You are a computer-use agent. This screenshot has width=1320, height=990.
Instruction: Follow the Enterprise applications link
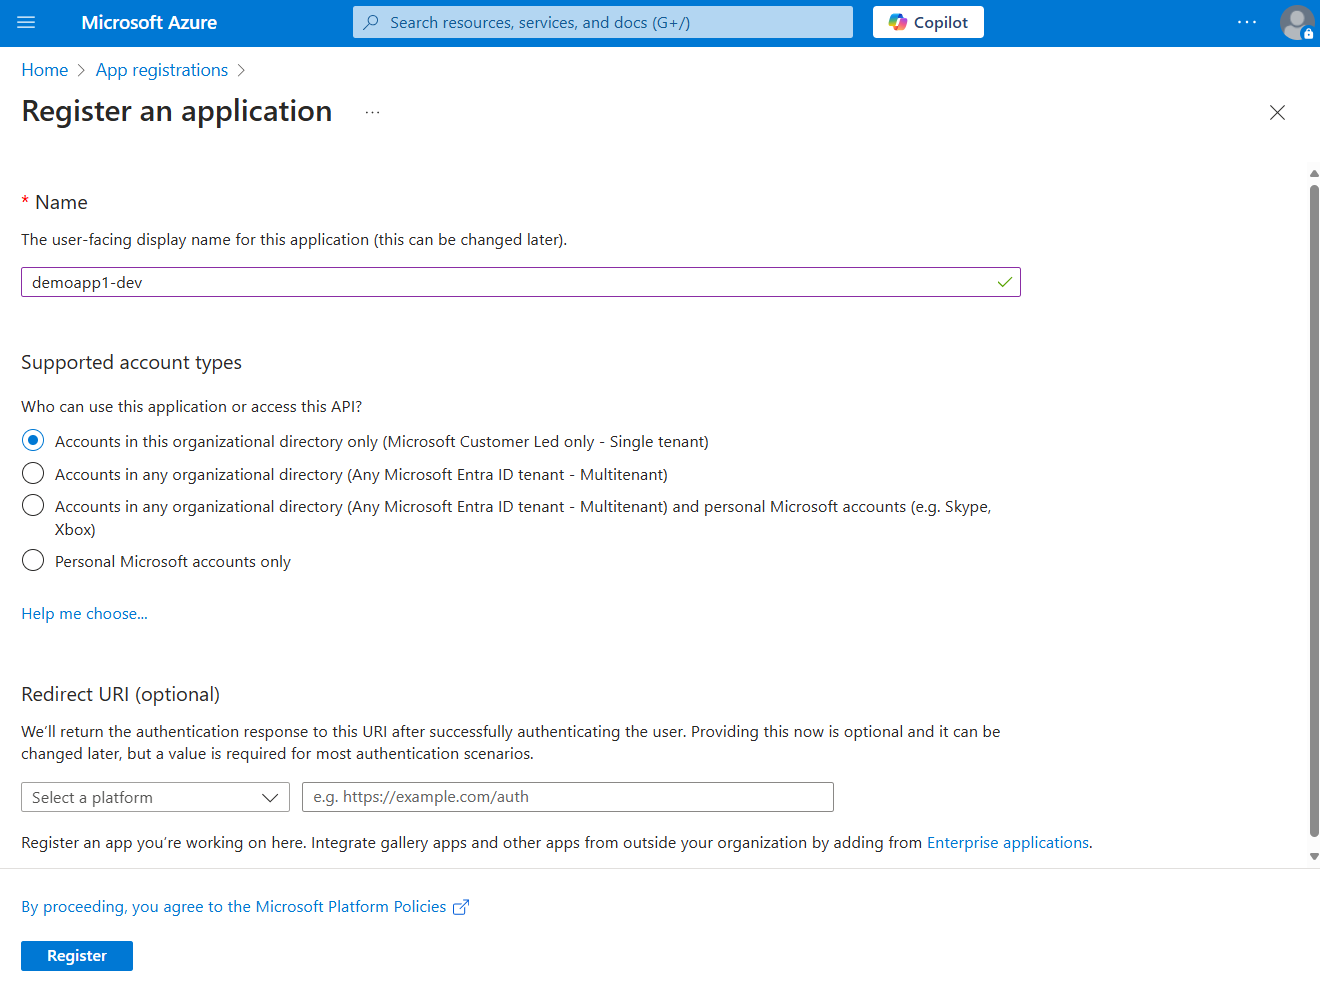pos(1007,842)
